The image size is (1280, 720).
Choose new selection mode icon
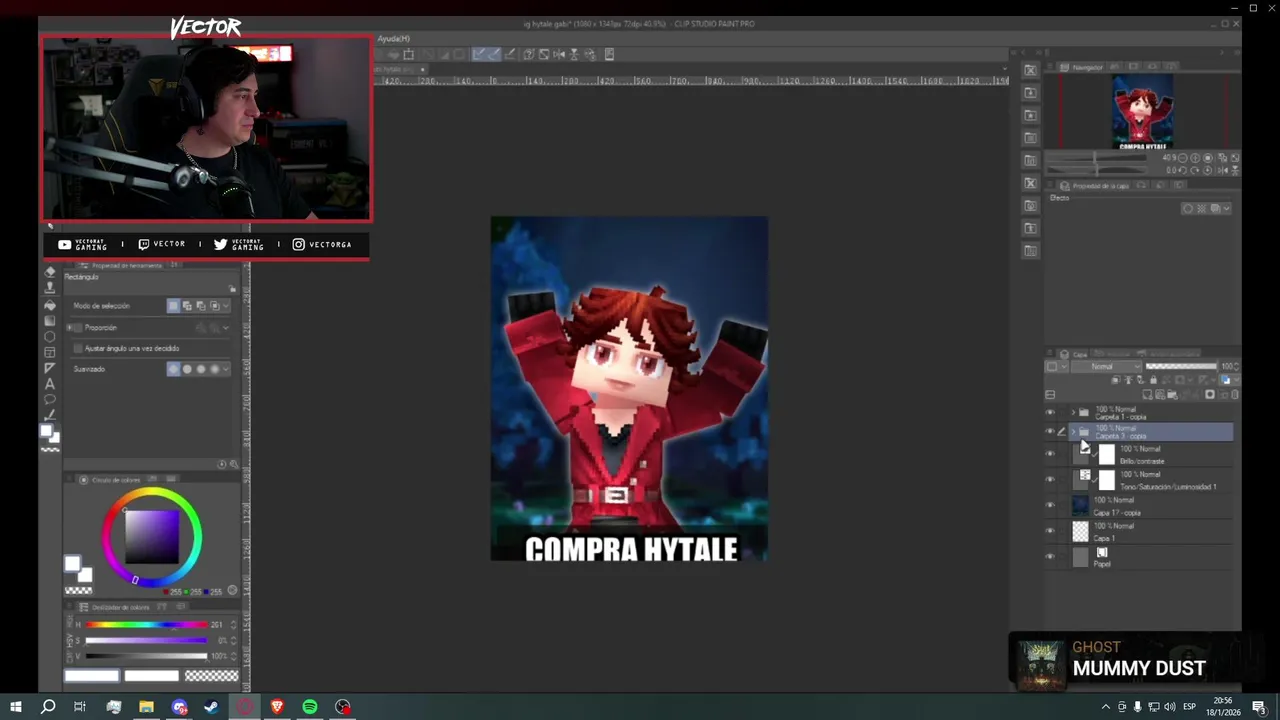(x=174, y=306)
